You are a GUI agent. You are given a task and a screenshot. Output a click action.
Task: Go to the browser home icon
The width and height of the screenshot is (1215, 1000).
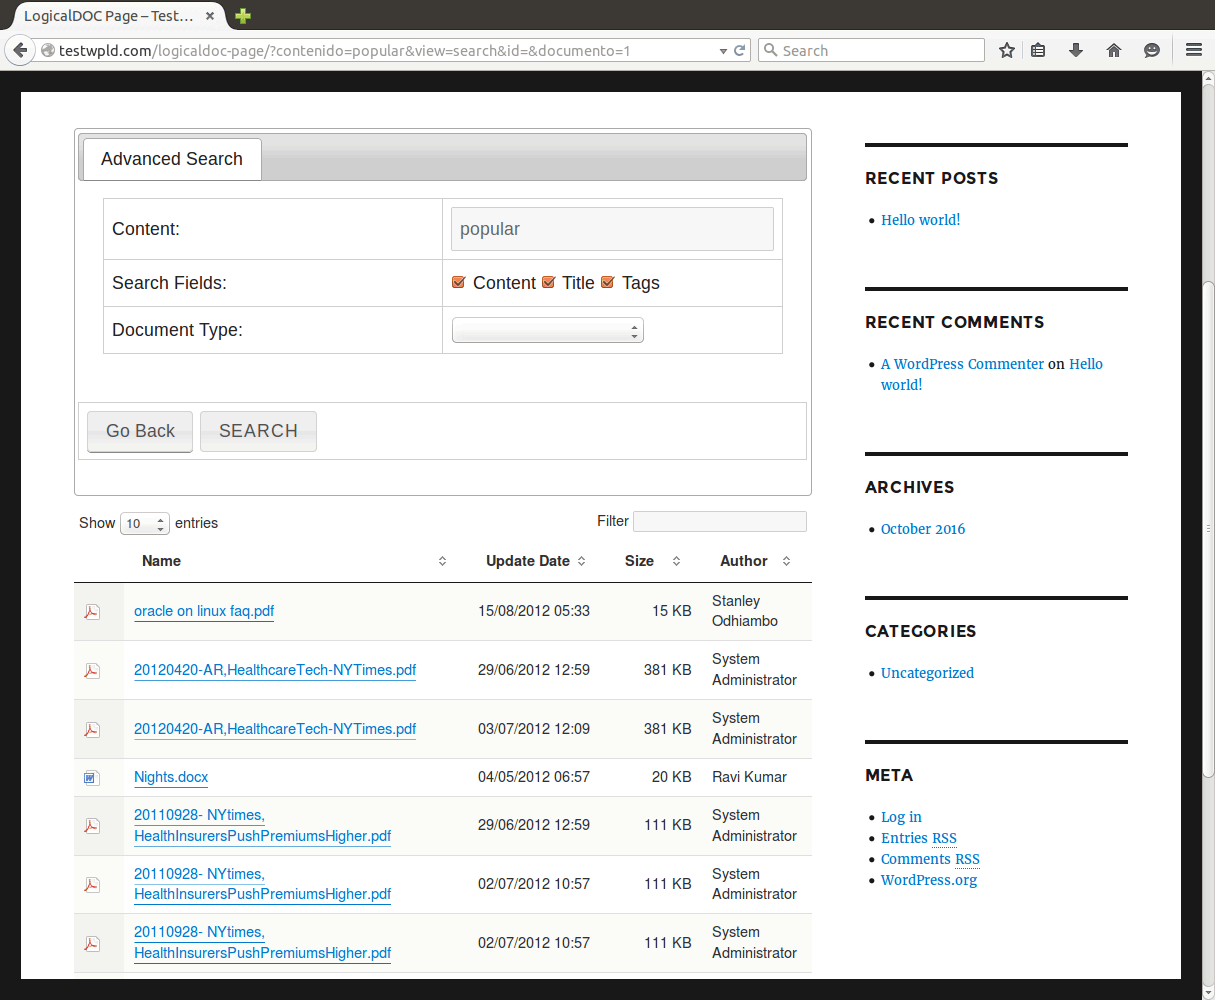1114,50
